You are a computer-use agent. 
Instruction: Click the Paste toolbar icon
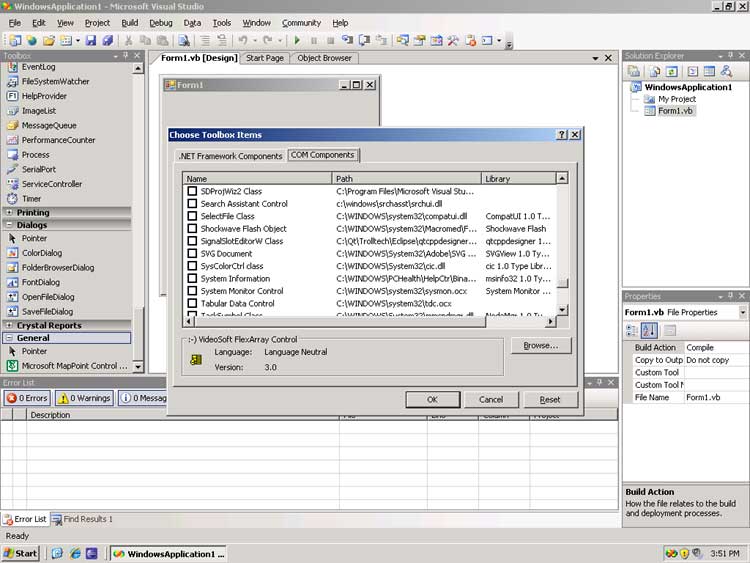coord(162,41)
